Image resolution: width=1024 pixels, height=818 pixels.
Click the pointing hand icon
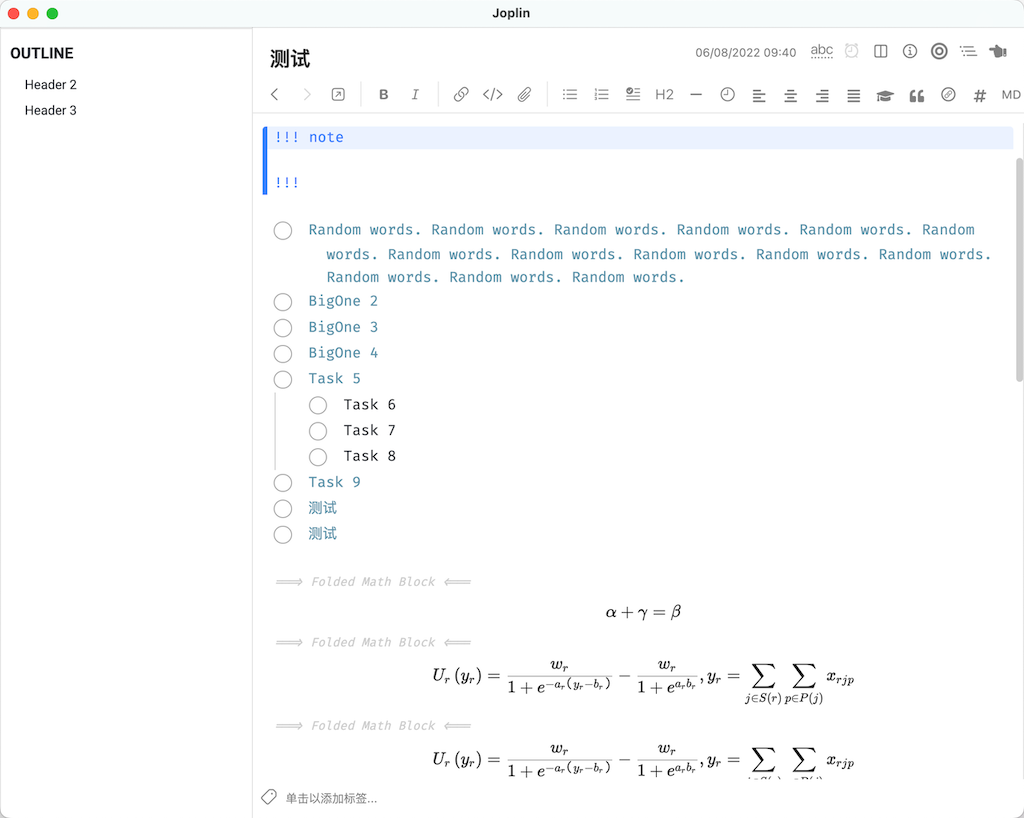[x=998, y=51]
